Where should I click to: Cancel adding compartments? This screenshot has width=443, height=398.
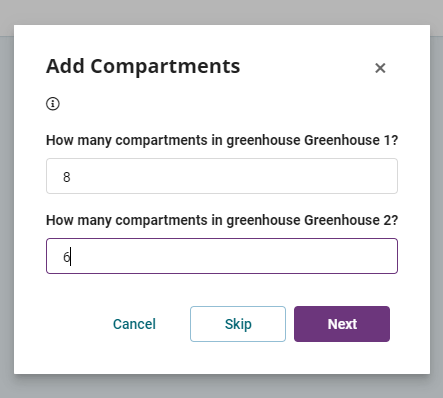pos(134,324)
